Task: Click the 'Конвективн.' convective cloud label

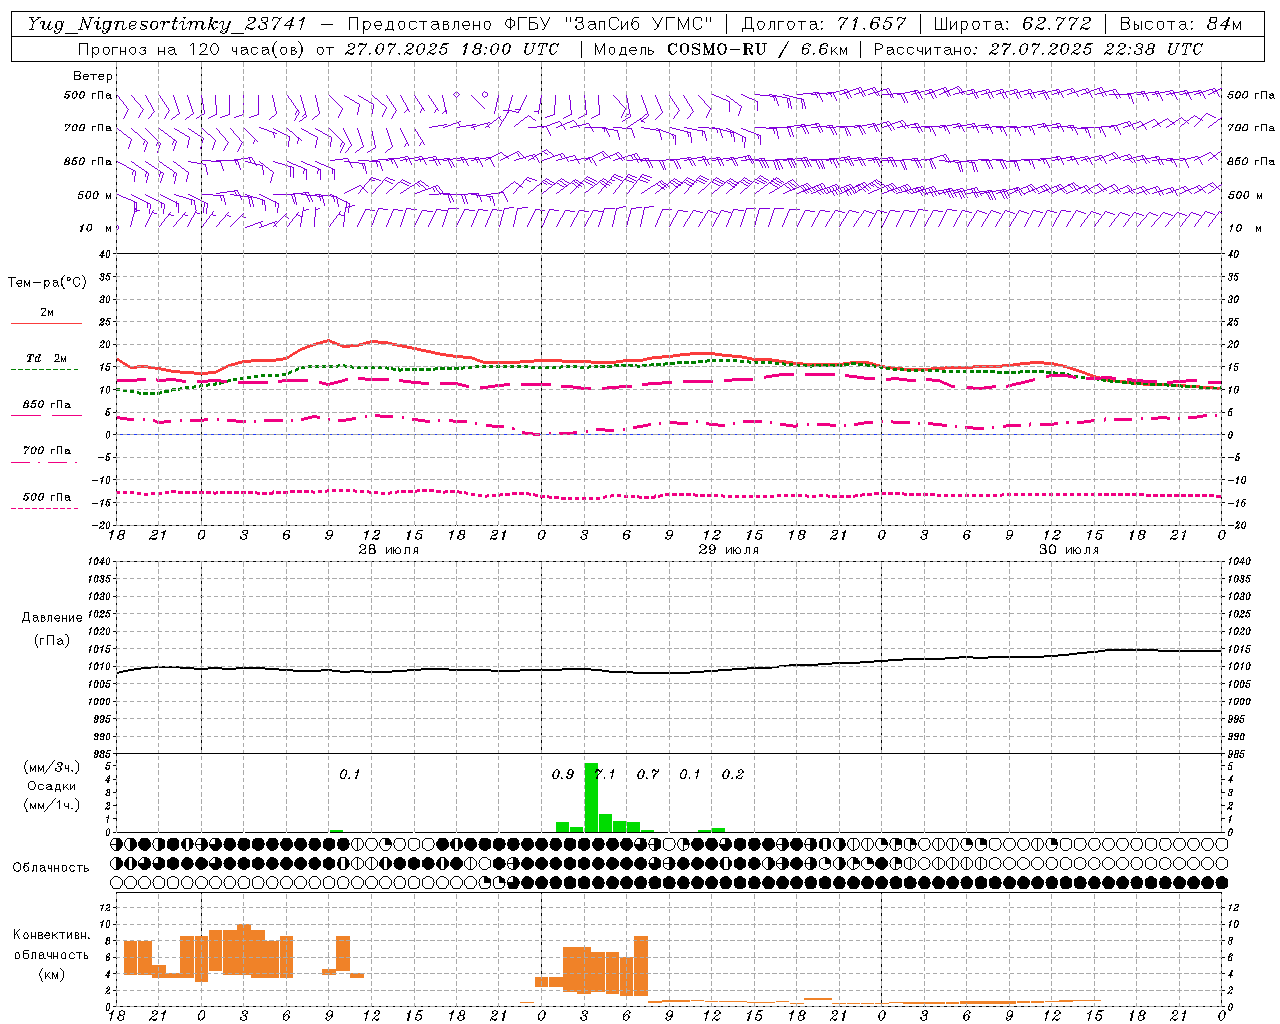Action: click(x=52, y=935)
